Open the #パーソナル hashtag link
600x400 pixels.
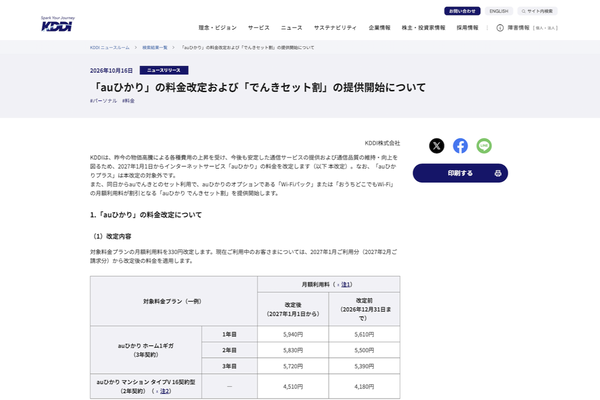(103, 101)
